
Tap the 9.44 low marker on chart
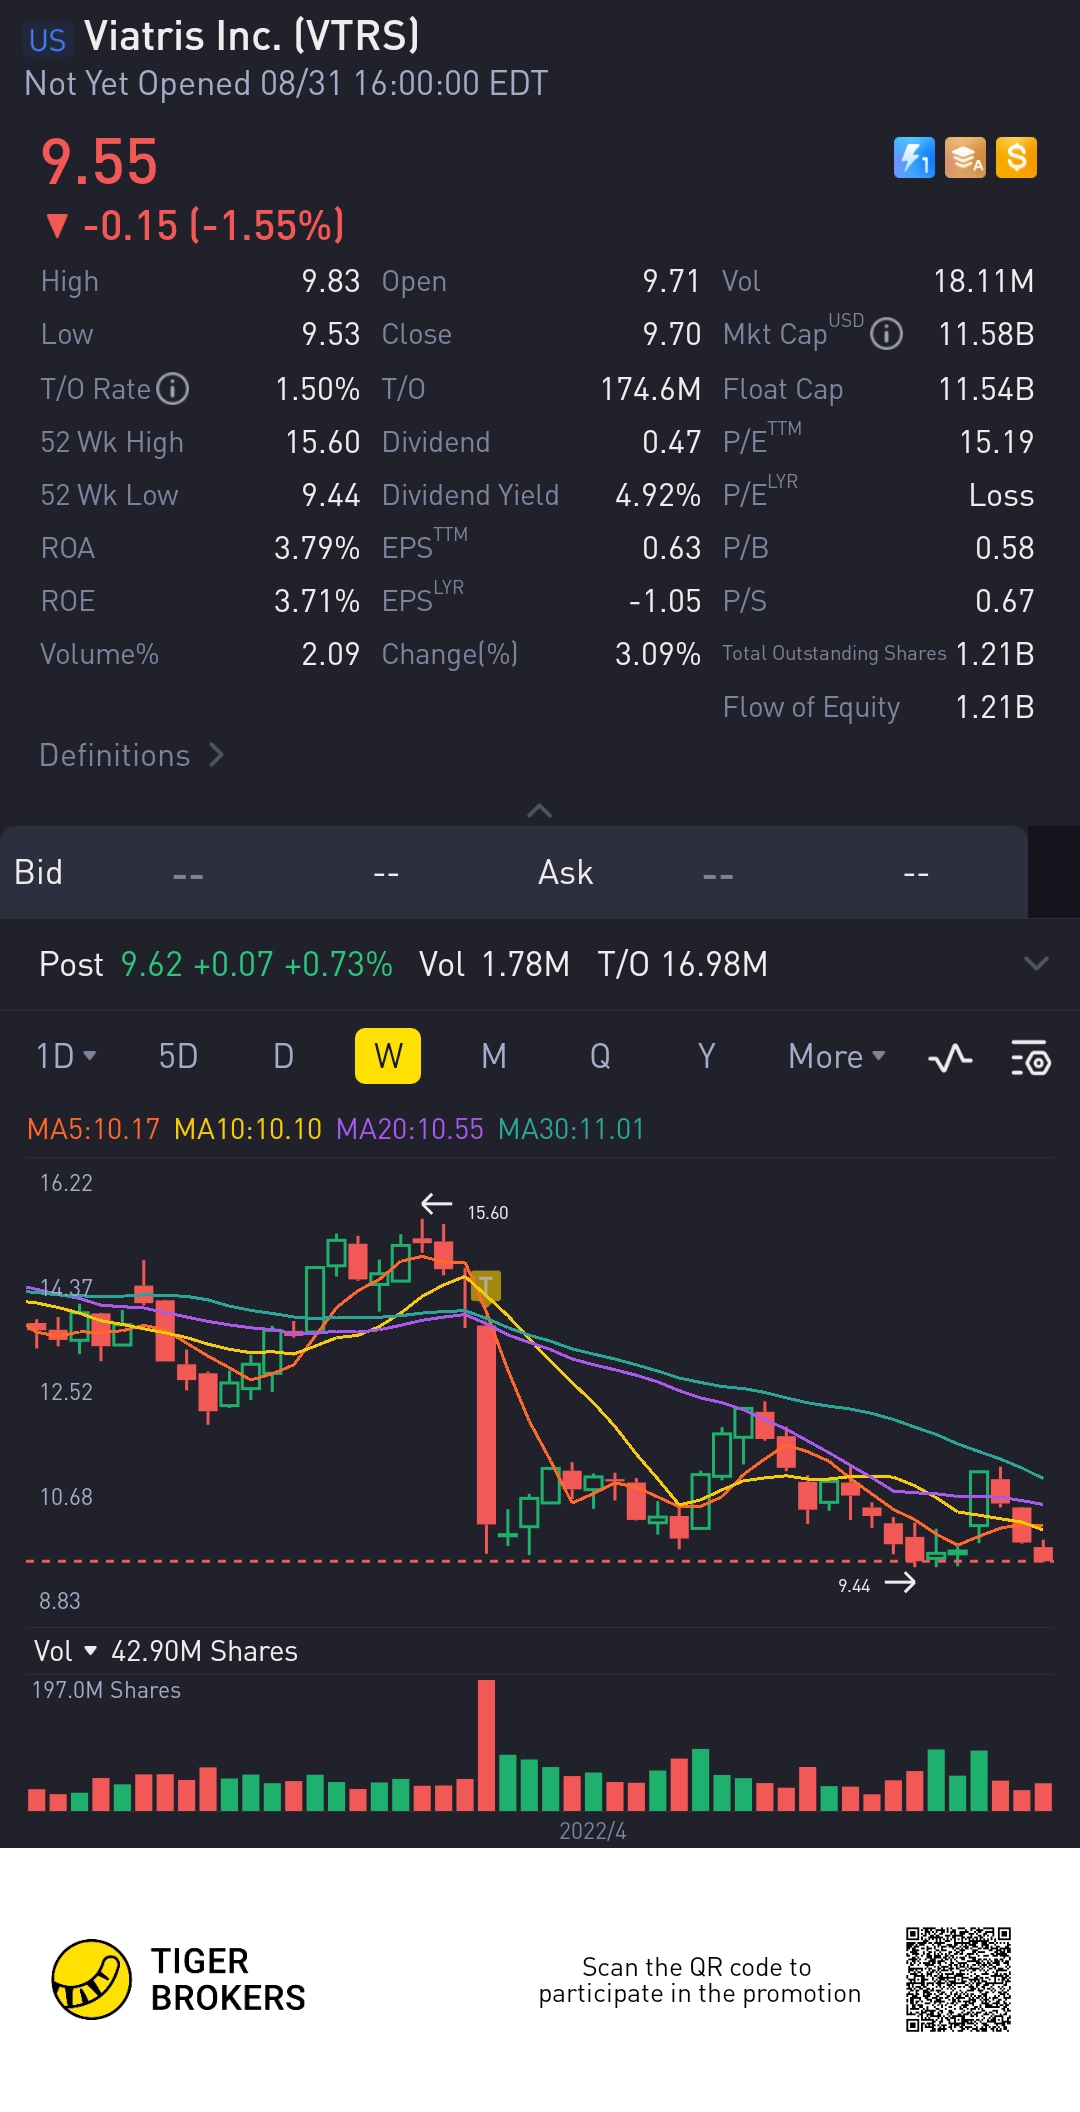pyautogui.click(x=854, y=1585)
